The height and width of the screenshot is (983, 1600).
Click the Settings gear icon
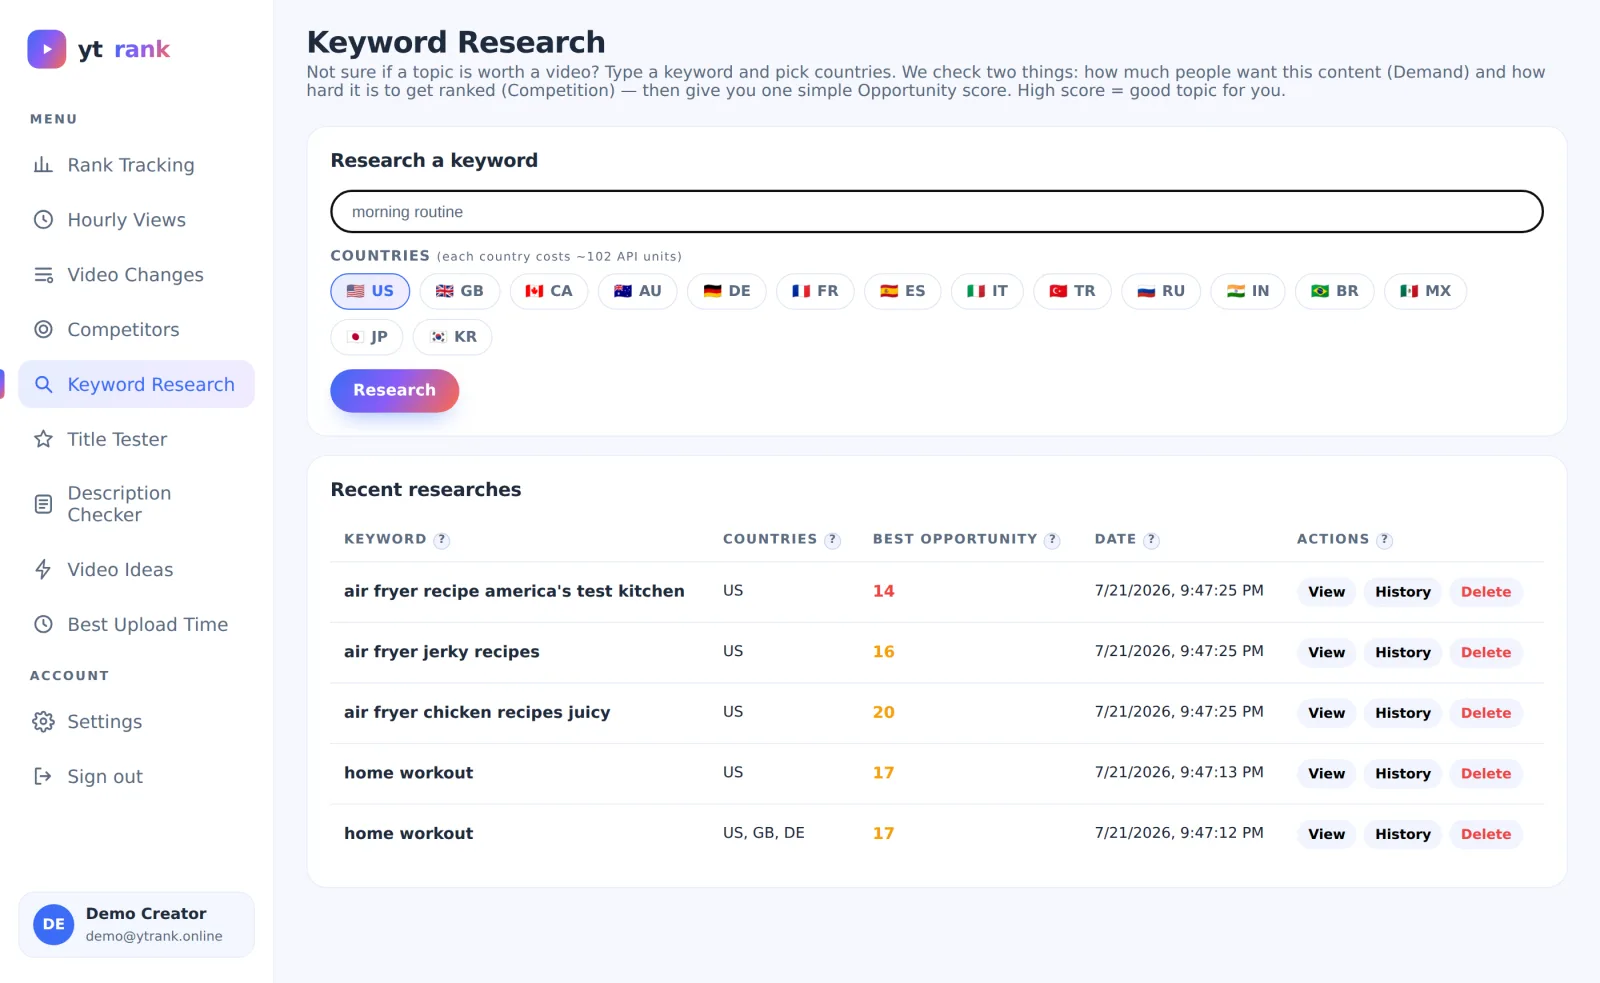43,722
